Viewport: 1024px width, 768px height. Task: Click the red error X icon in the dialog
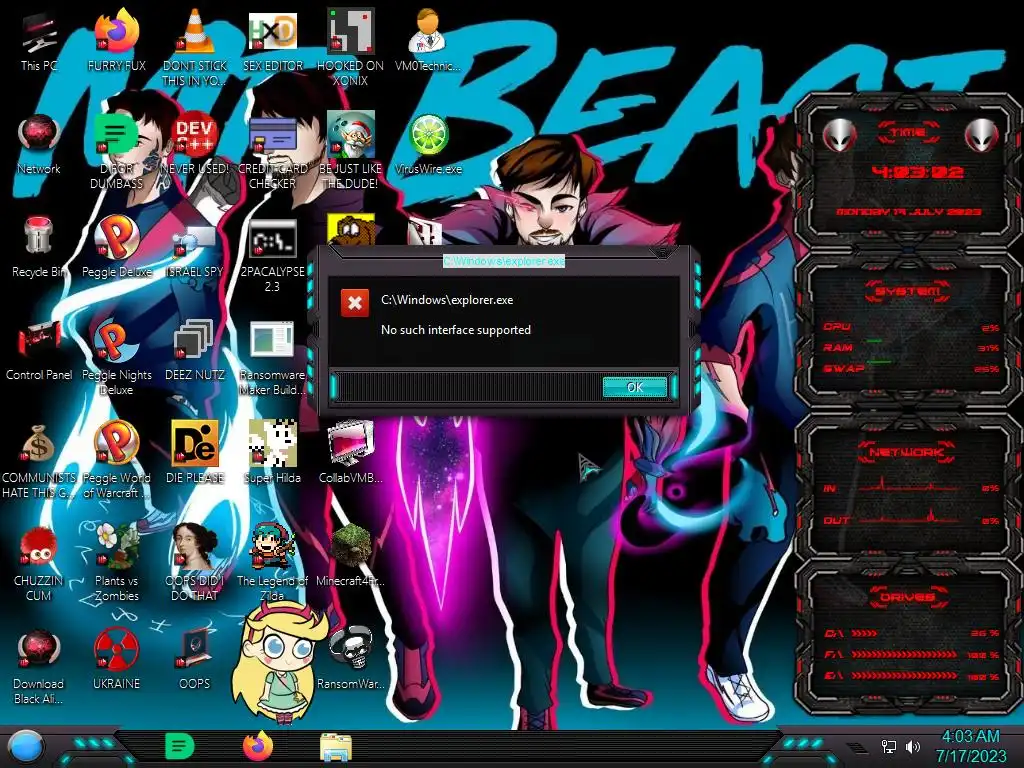click(355, 303)
